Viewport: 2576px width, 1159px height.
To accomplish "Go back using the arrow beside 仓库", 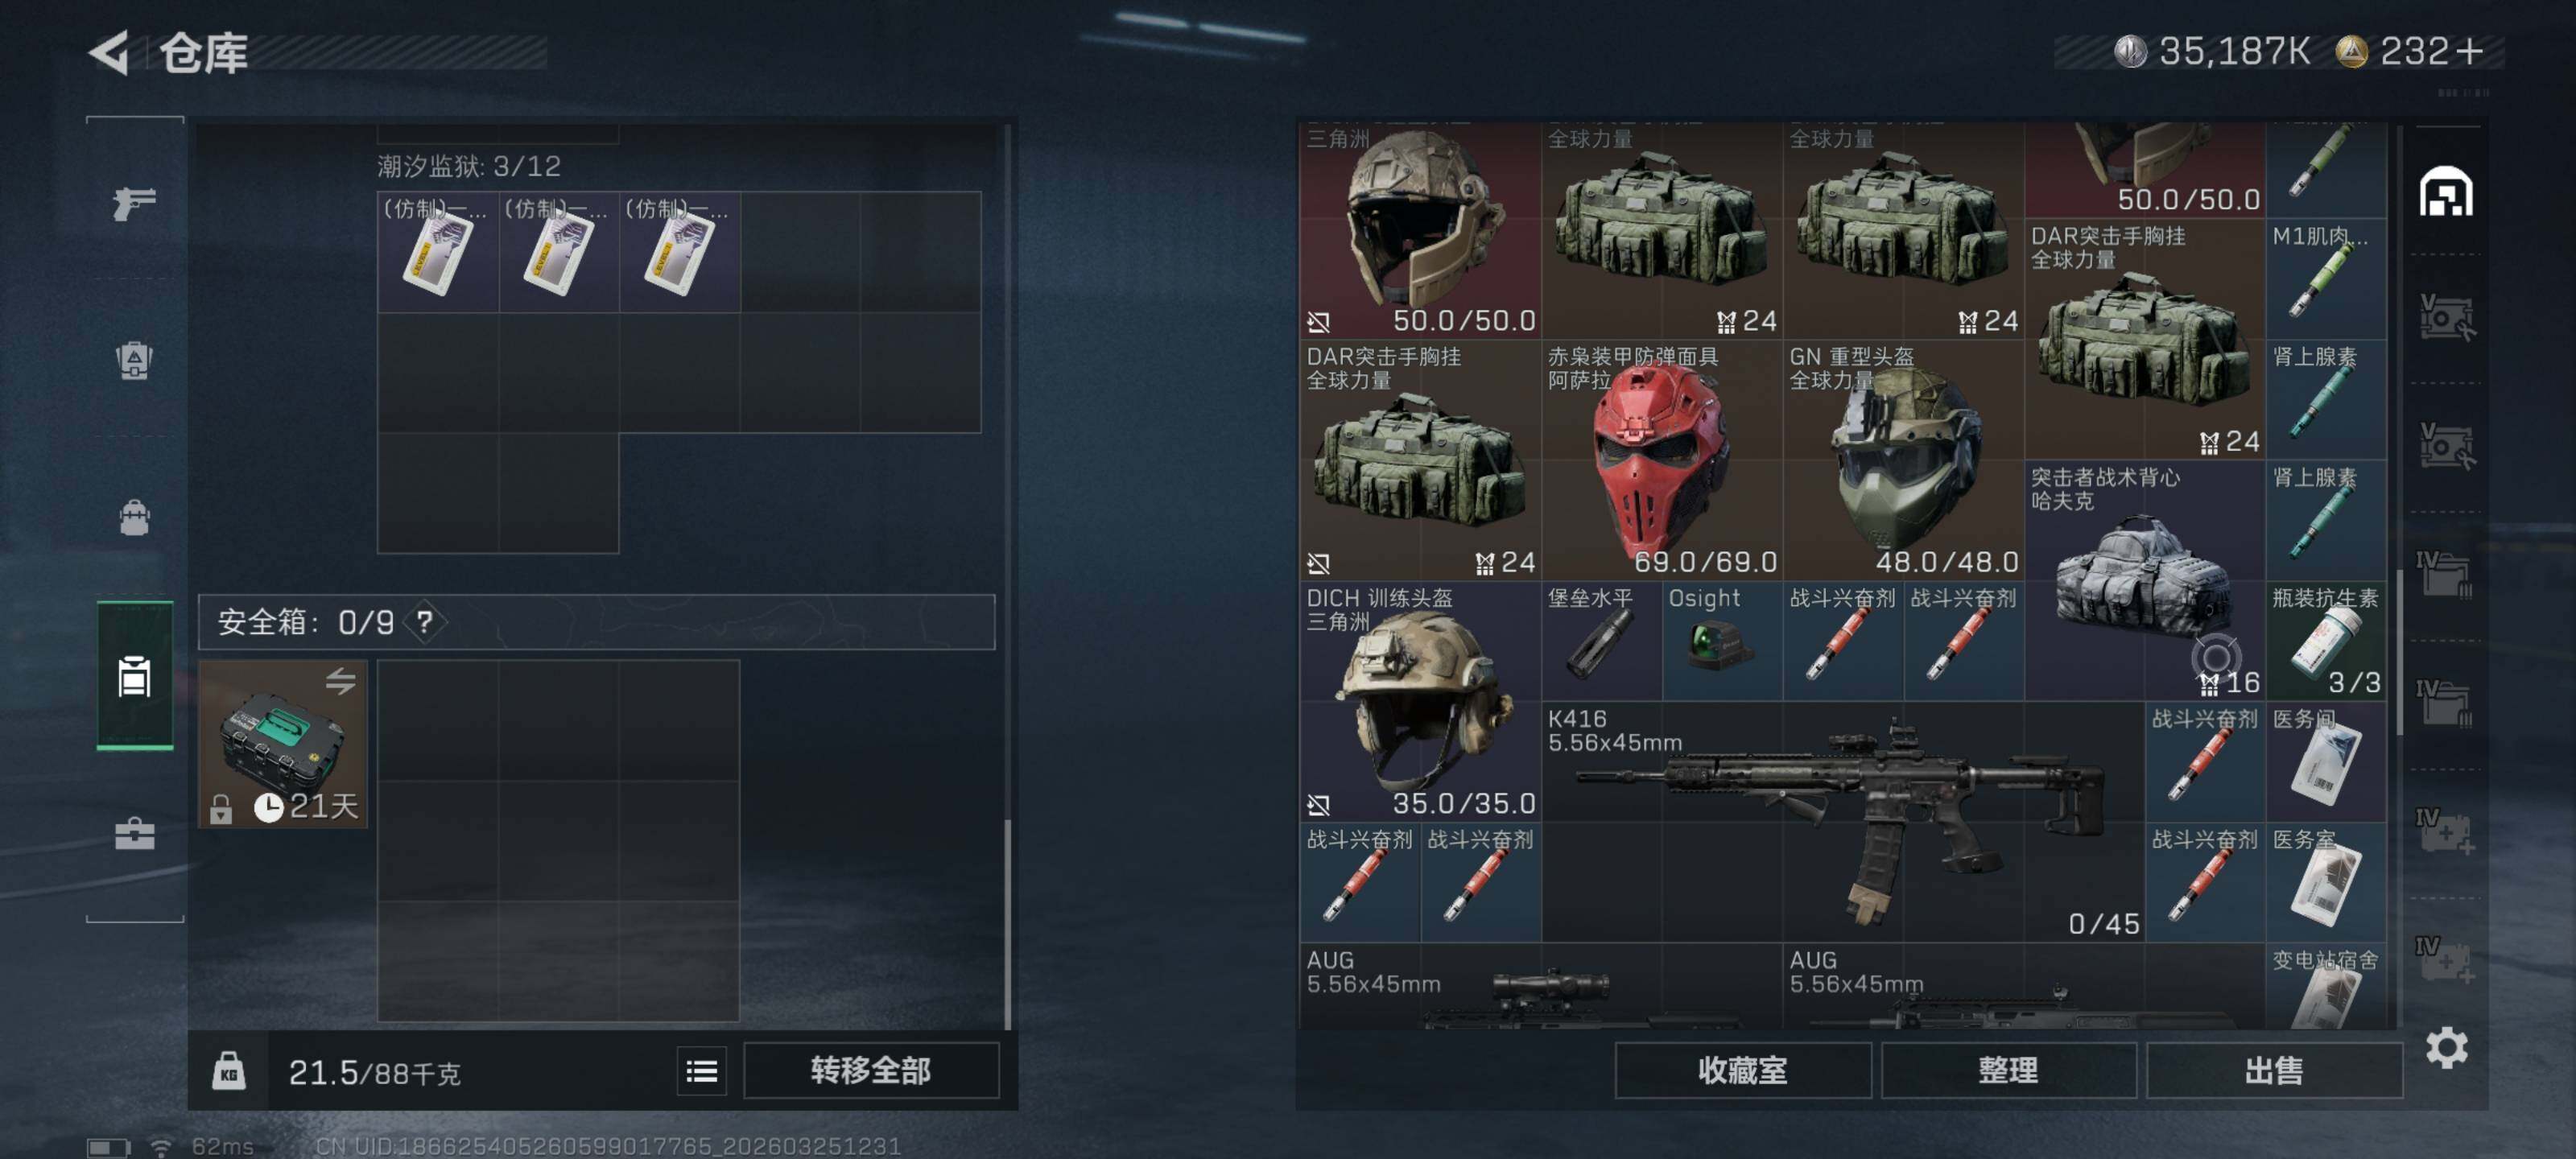I will (x=110, y=52).
